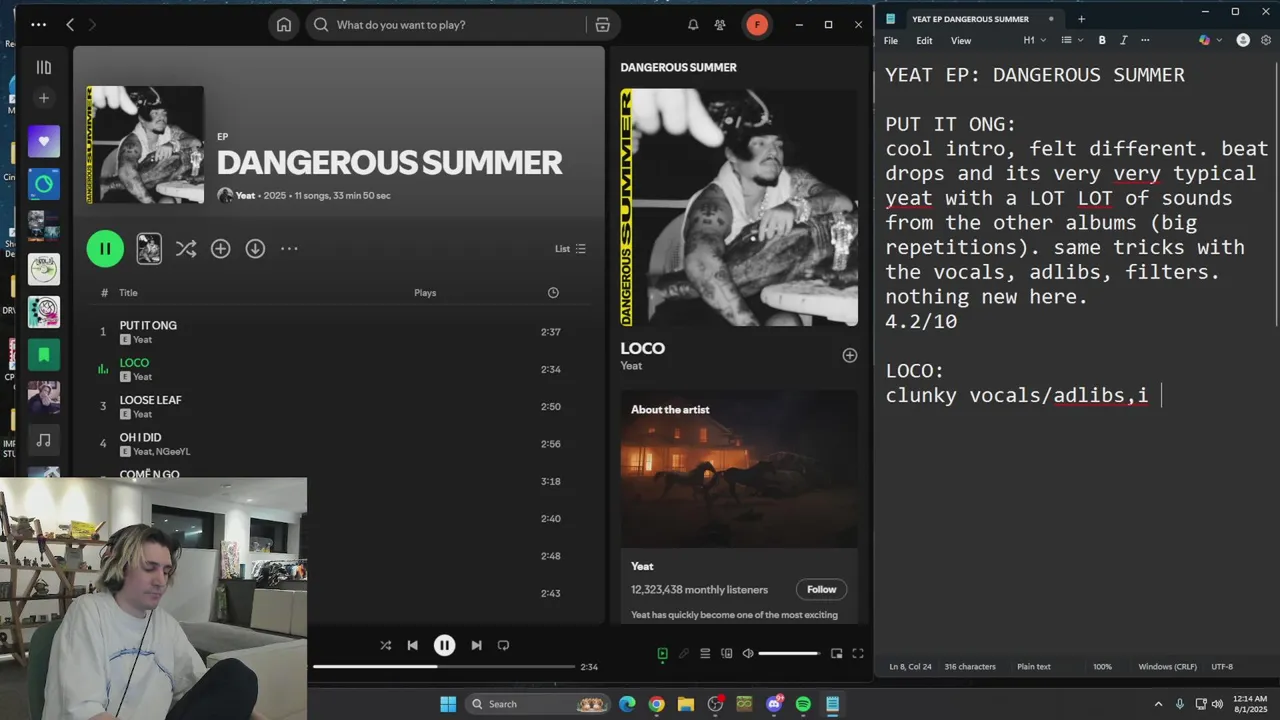The width and height of the screenshot is (1280, 720).
Task: Go forward in Spotify navigation
Action: click(x=92, y=25)
